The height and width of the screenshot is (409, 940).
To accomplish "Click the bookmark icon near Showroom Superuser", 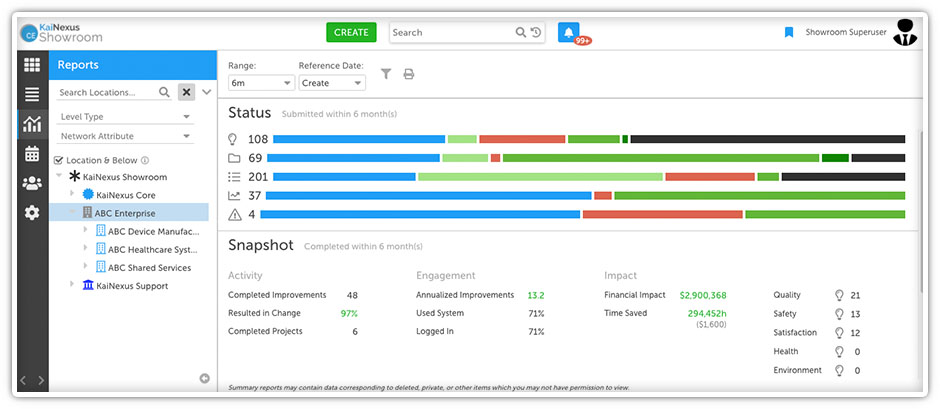I will pyautogui.click(x=788, y=32).
